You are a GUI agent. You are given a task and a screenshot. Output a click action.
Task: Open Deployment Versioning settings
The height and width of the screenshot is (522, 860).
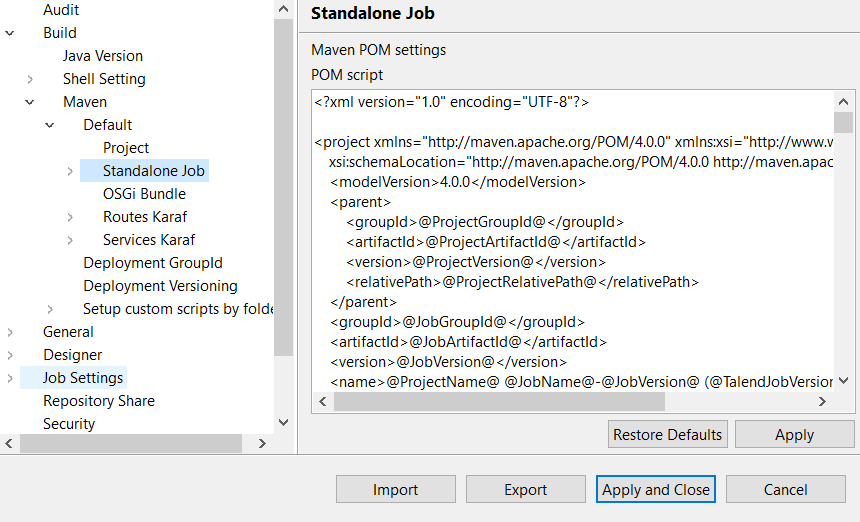160,286
